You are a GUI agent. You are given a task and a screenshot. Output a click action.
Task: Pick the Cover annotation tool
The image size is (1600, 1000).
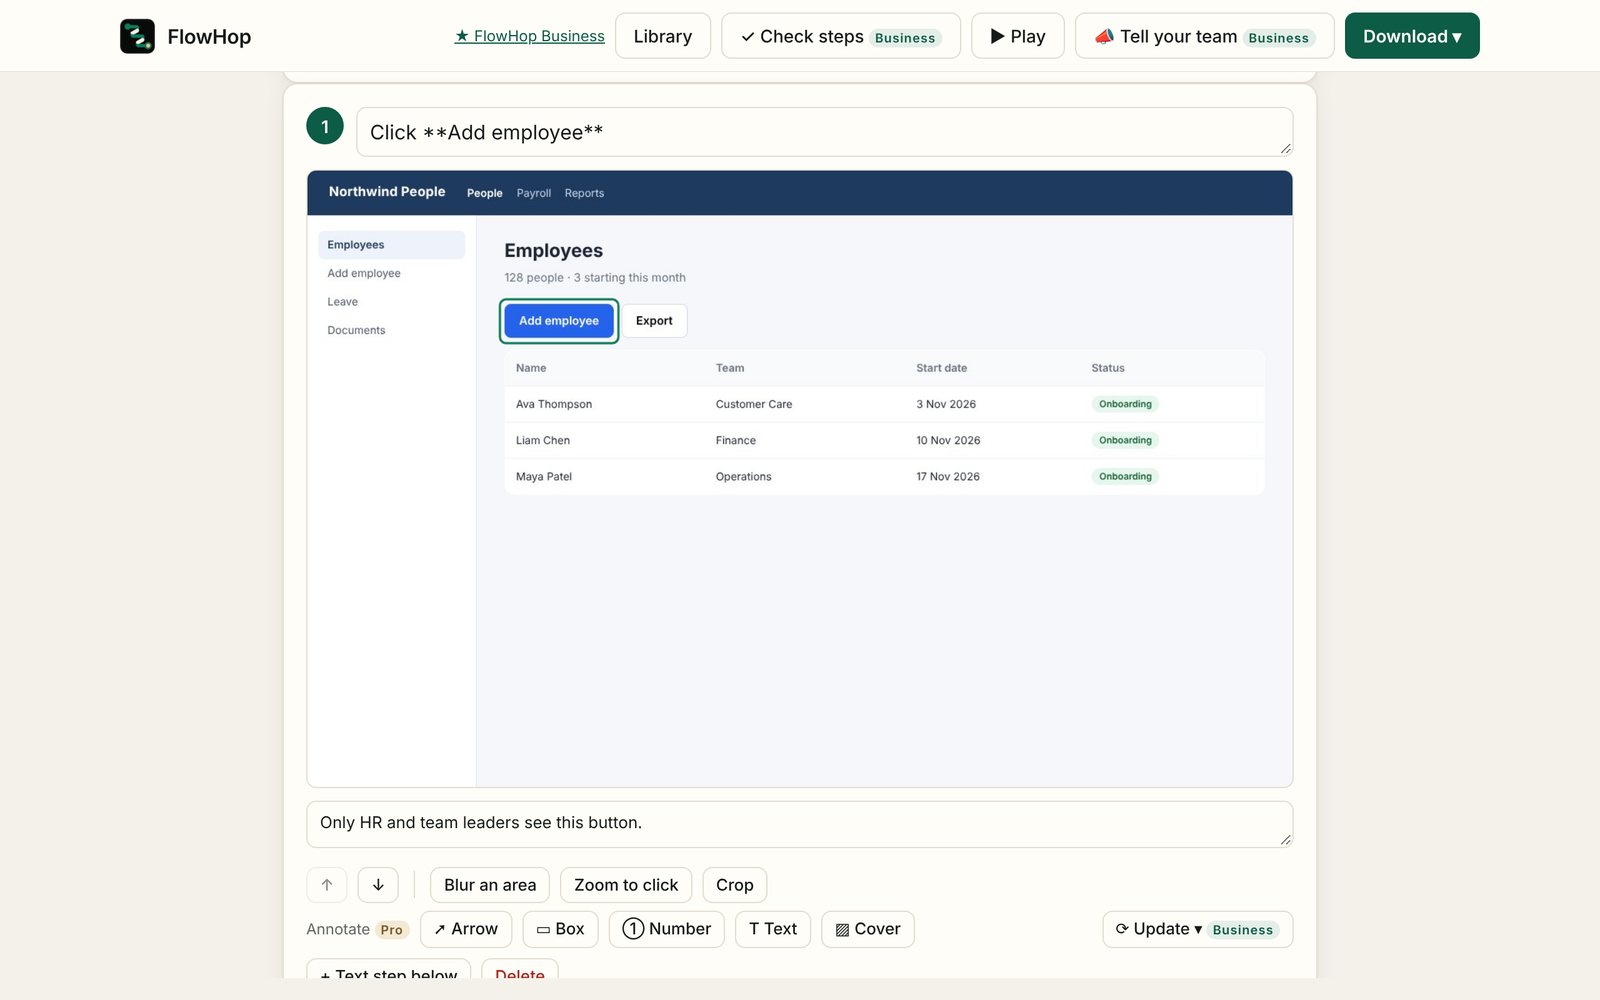click(x=868, y=929)
